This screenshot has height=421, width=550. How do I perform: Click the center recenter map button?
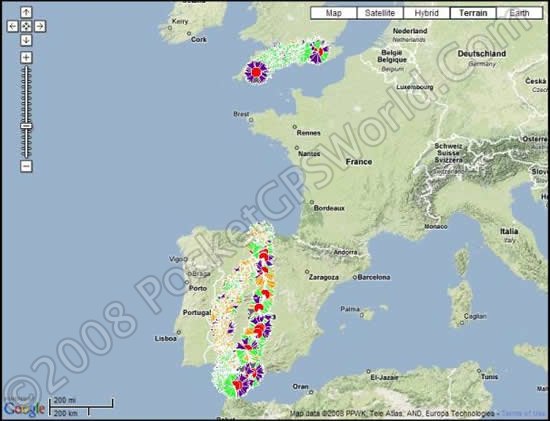[26, 26]
